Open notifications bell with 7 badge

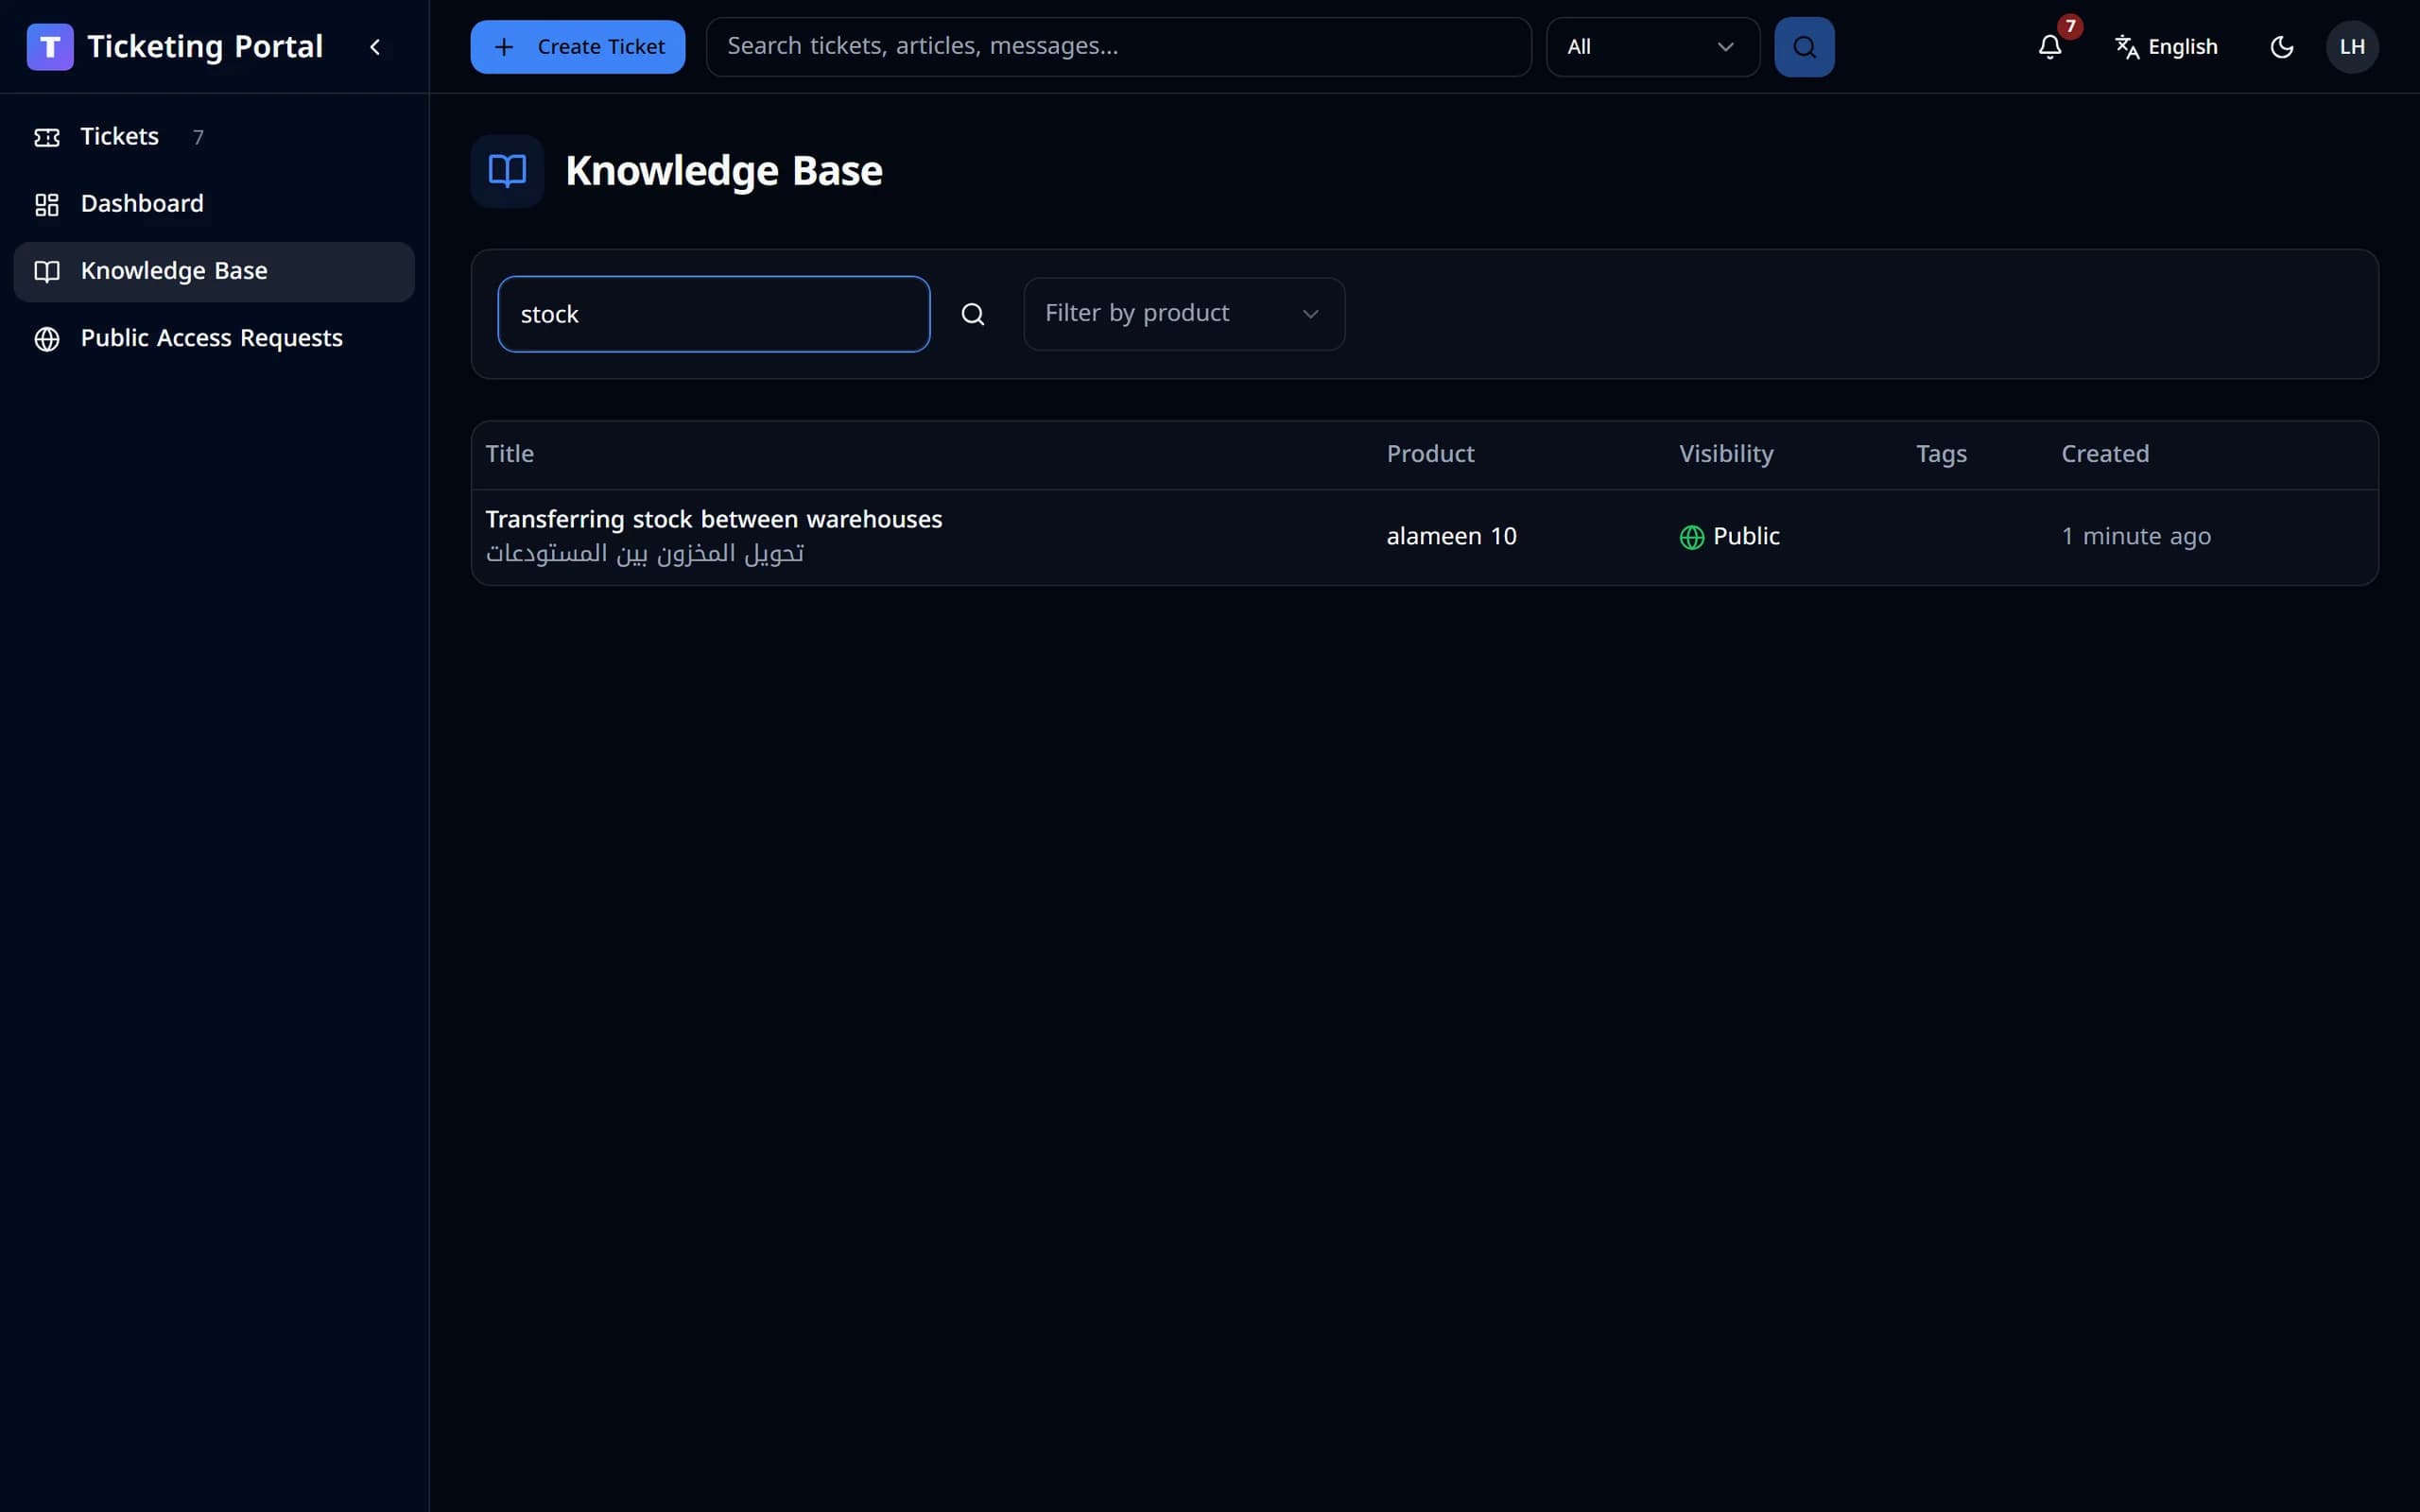(2050, 47)
